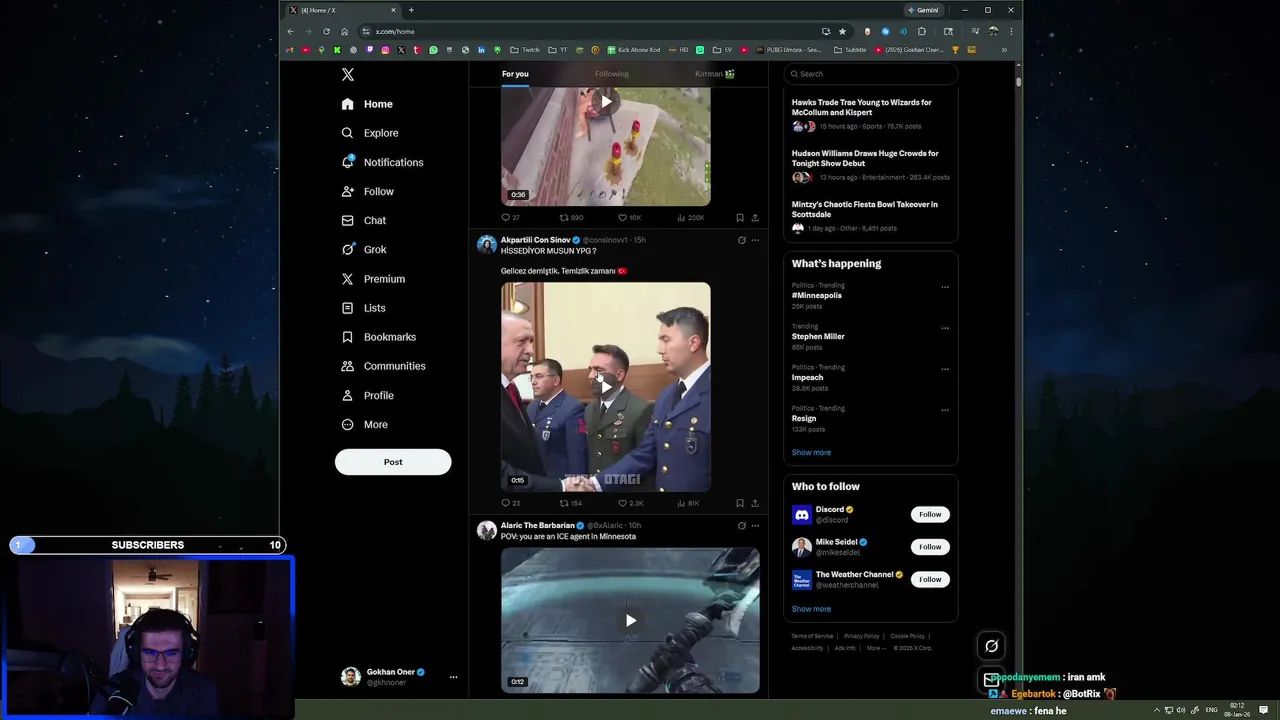Go to Home in X sidebar

pos(367,104)
